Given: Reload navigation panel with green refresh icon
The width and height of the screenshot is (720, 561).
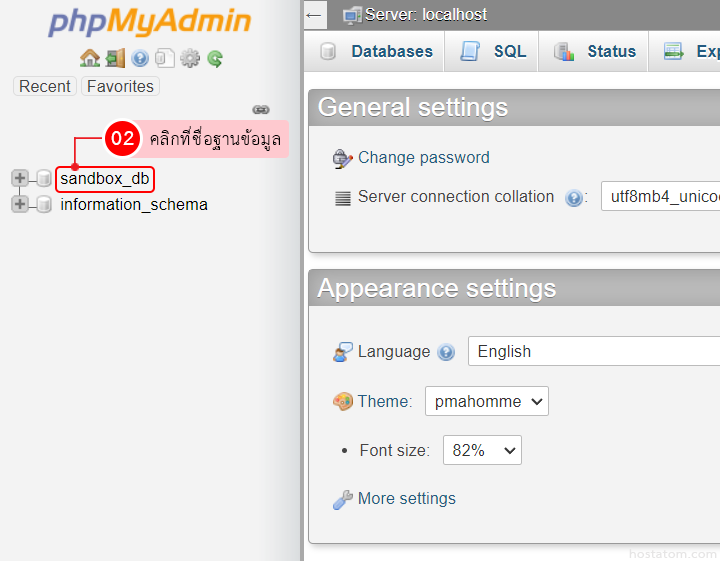Looking at the screenshot, I should coord(215,58).
